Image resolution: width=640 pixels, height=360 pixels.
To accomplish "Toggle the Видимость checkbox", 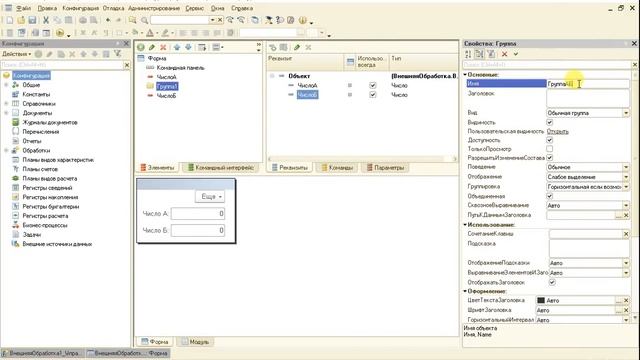I will [x=550, y=122].
